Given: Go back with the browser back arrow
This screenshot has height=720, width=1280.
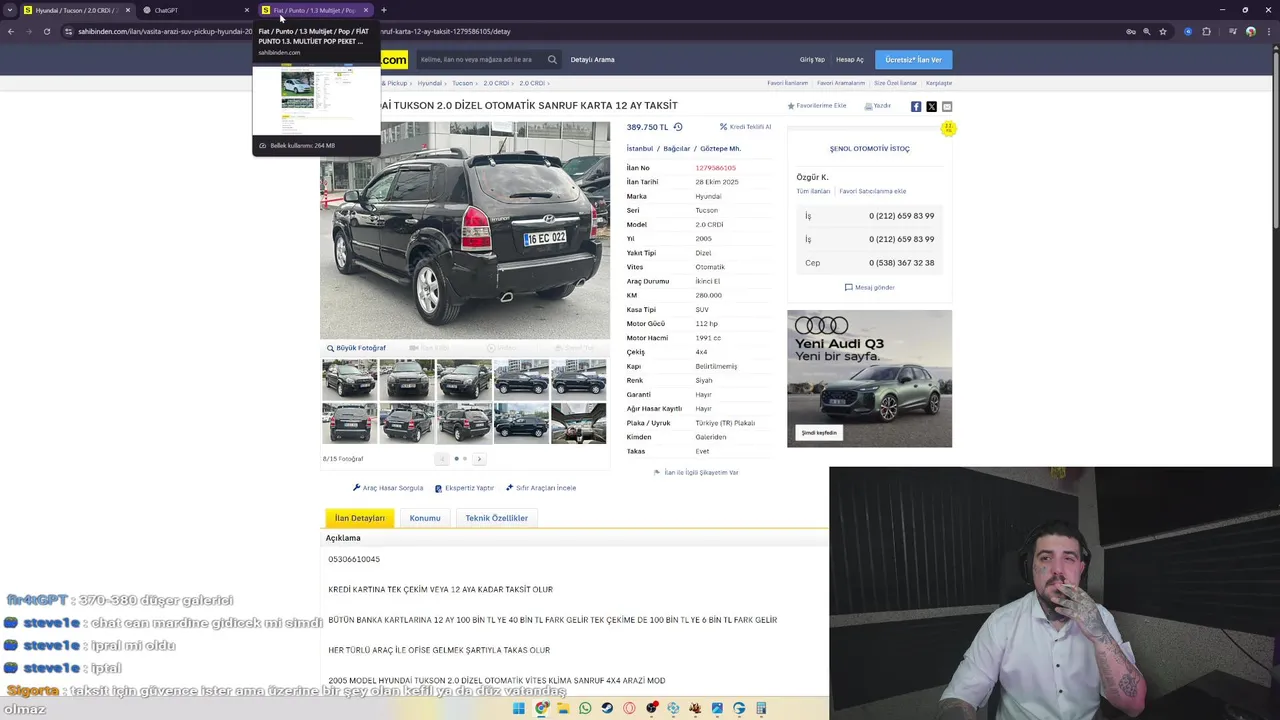Looking at the screenshot, I should (11, 31).
